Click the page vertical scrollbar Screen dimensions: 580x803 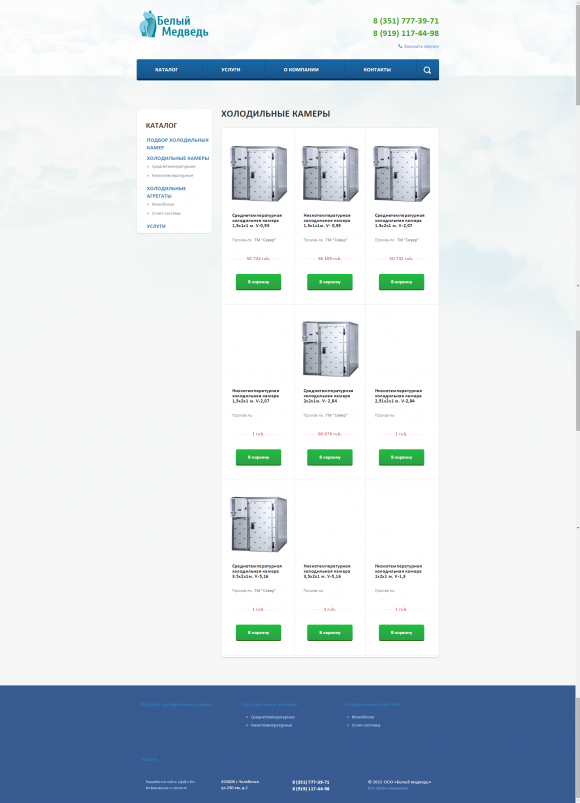pos(577,402)
